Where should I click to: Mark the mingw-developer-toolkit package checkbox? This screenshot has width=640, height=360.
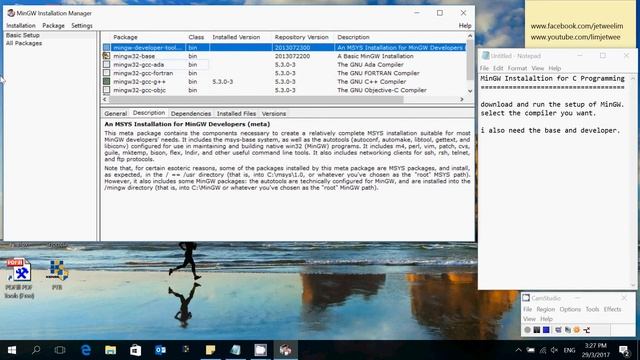coord(107,48)
